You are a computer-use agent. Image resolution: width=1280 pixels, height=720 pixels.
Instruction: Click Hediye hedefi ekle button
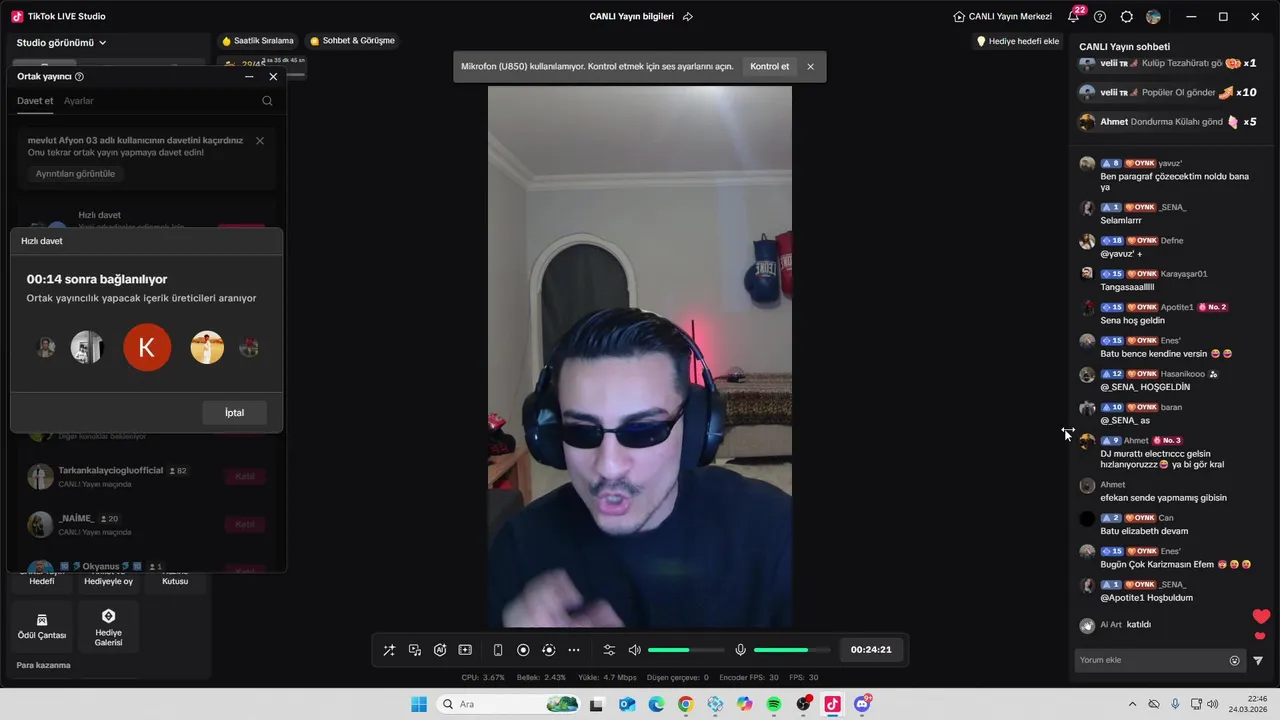tap(1018, 41)
